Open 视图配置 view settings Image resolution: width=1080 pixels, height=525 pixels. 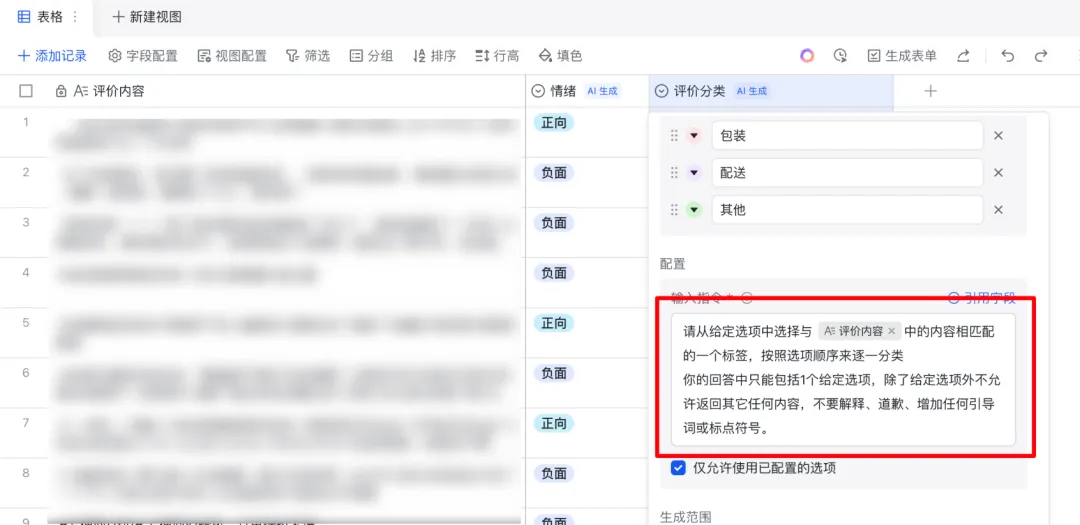[x=232, y=56]
